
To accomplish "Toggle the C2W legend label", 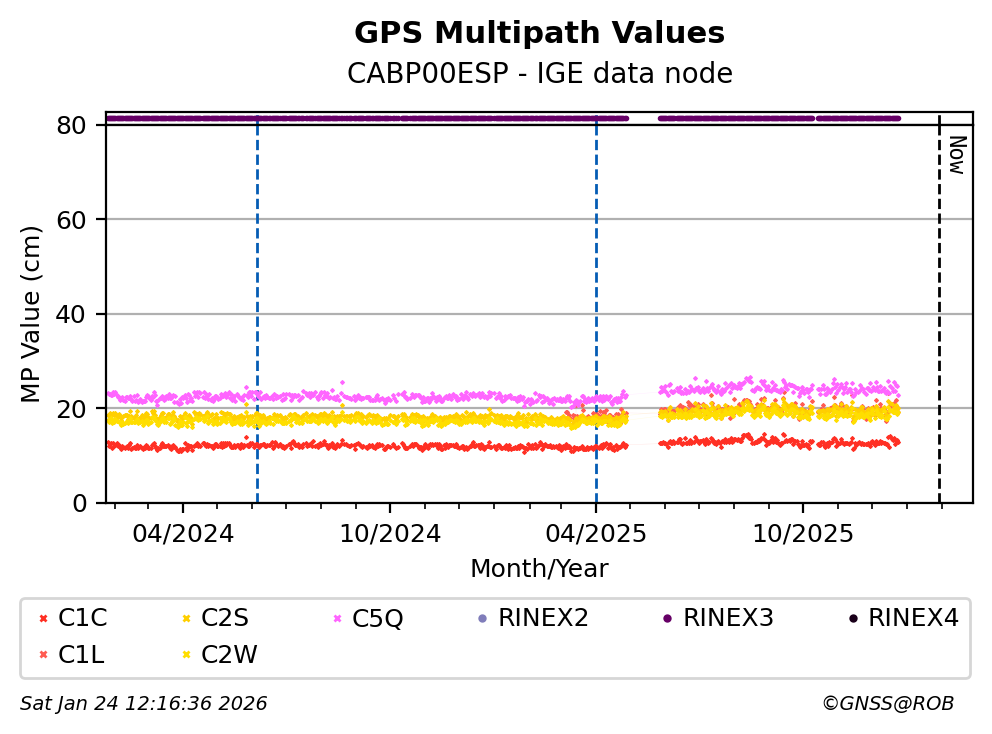I will click(229, 655).
